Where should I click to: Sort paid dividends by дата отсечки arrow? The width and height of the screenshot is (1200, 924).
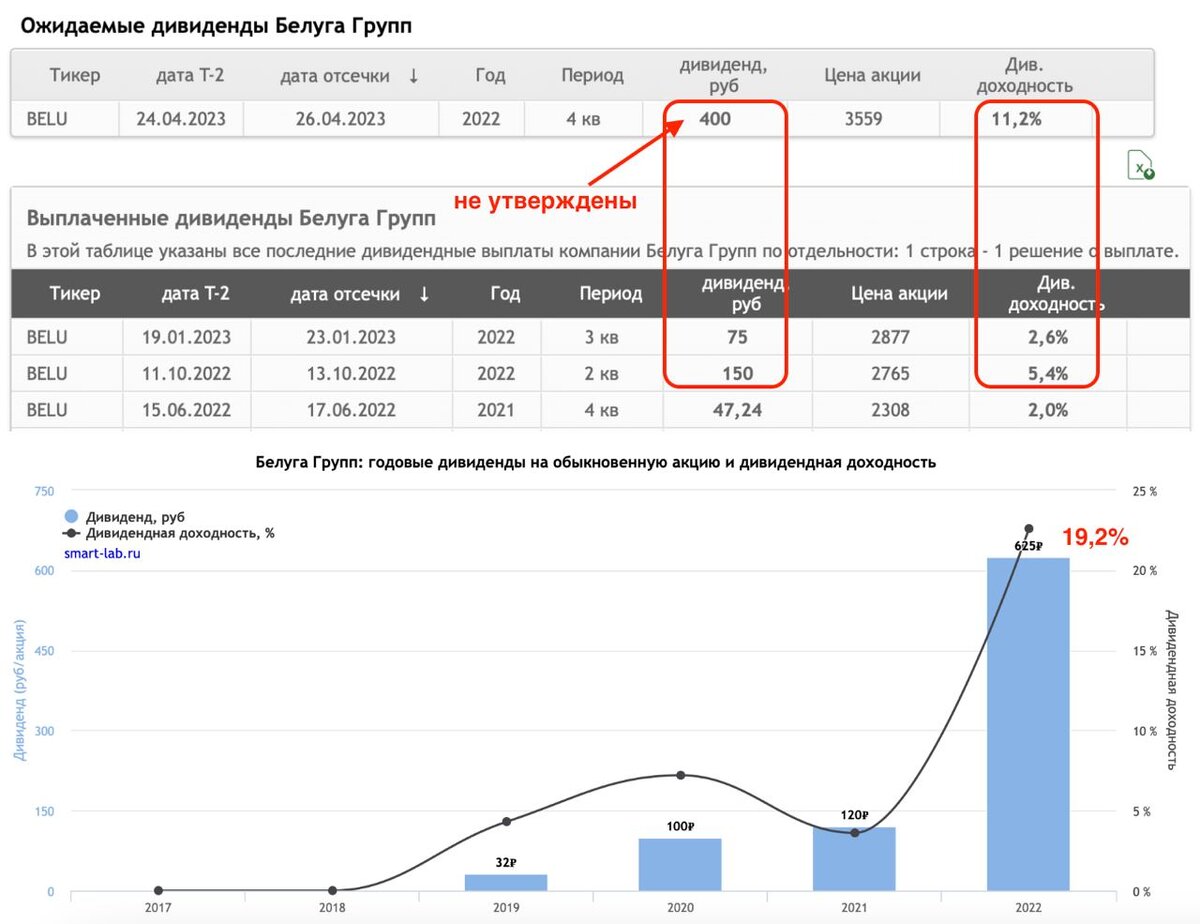pos(424,294)
